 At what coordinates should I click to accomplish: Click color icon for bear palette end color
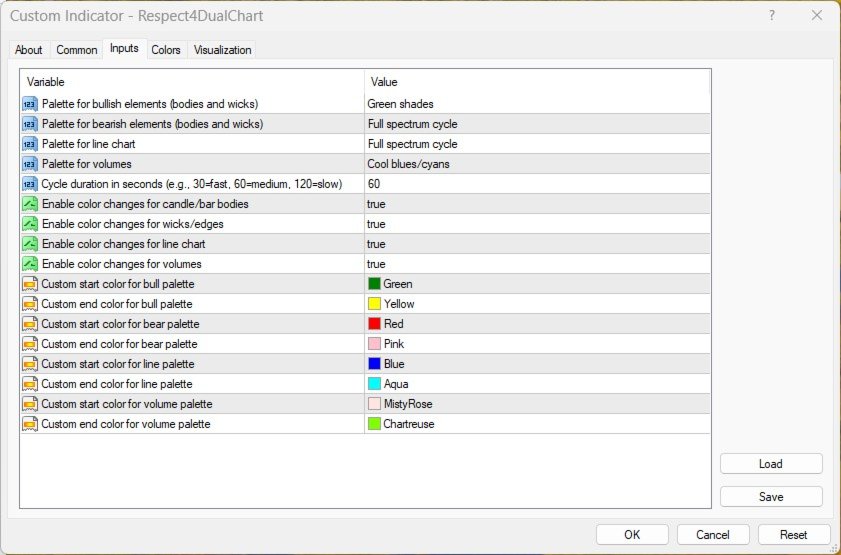click(x=30, y=344)
